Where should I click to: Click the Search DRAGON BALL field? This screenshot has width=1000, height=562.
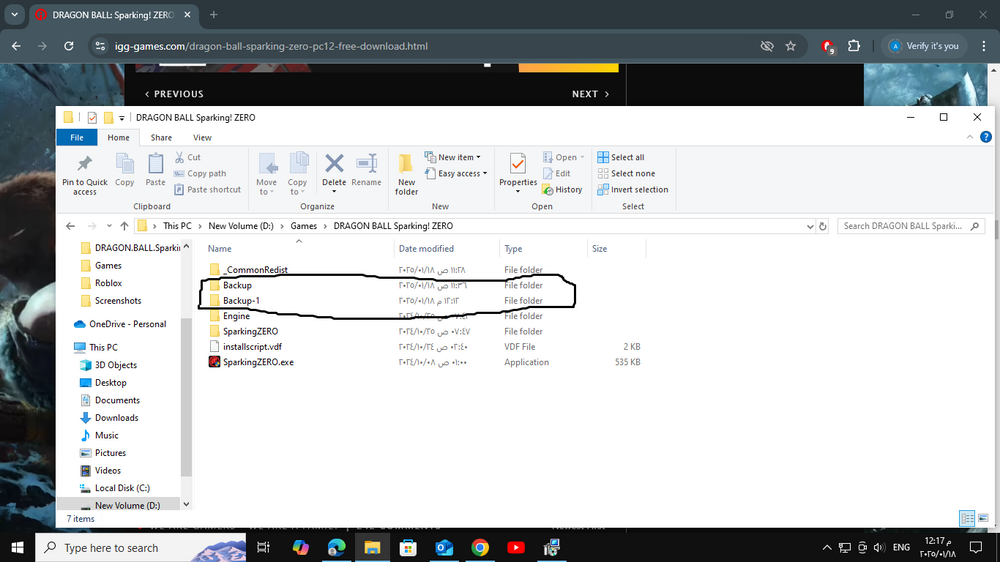point(911,226)
